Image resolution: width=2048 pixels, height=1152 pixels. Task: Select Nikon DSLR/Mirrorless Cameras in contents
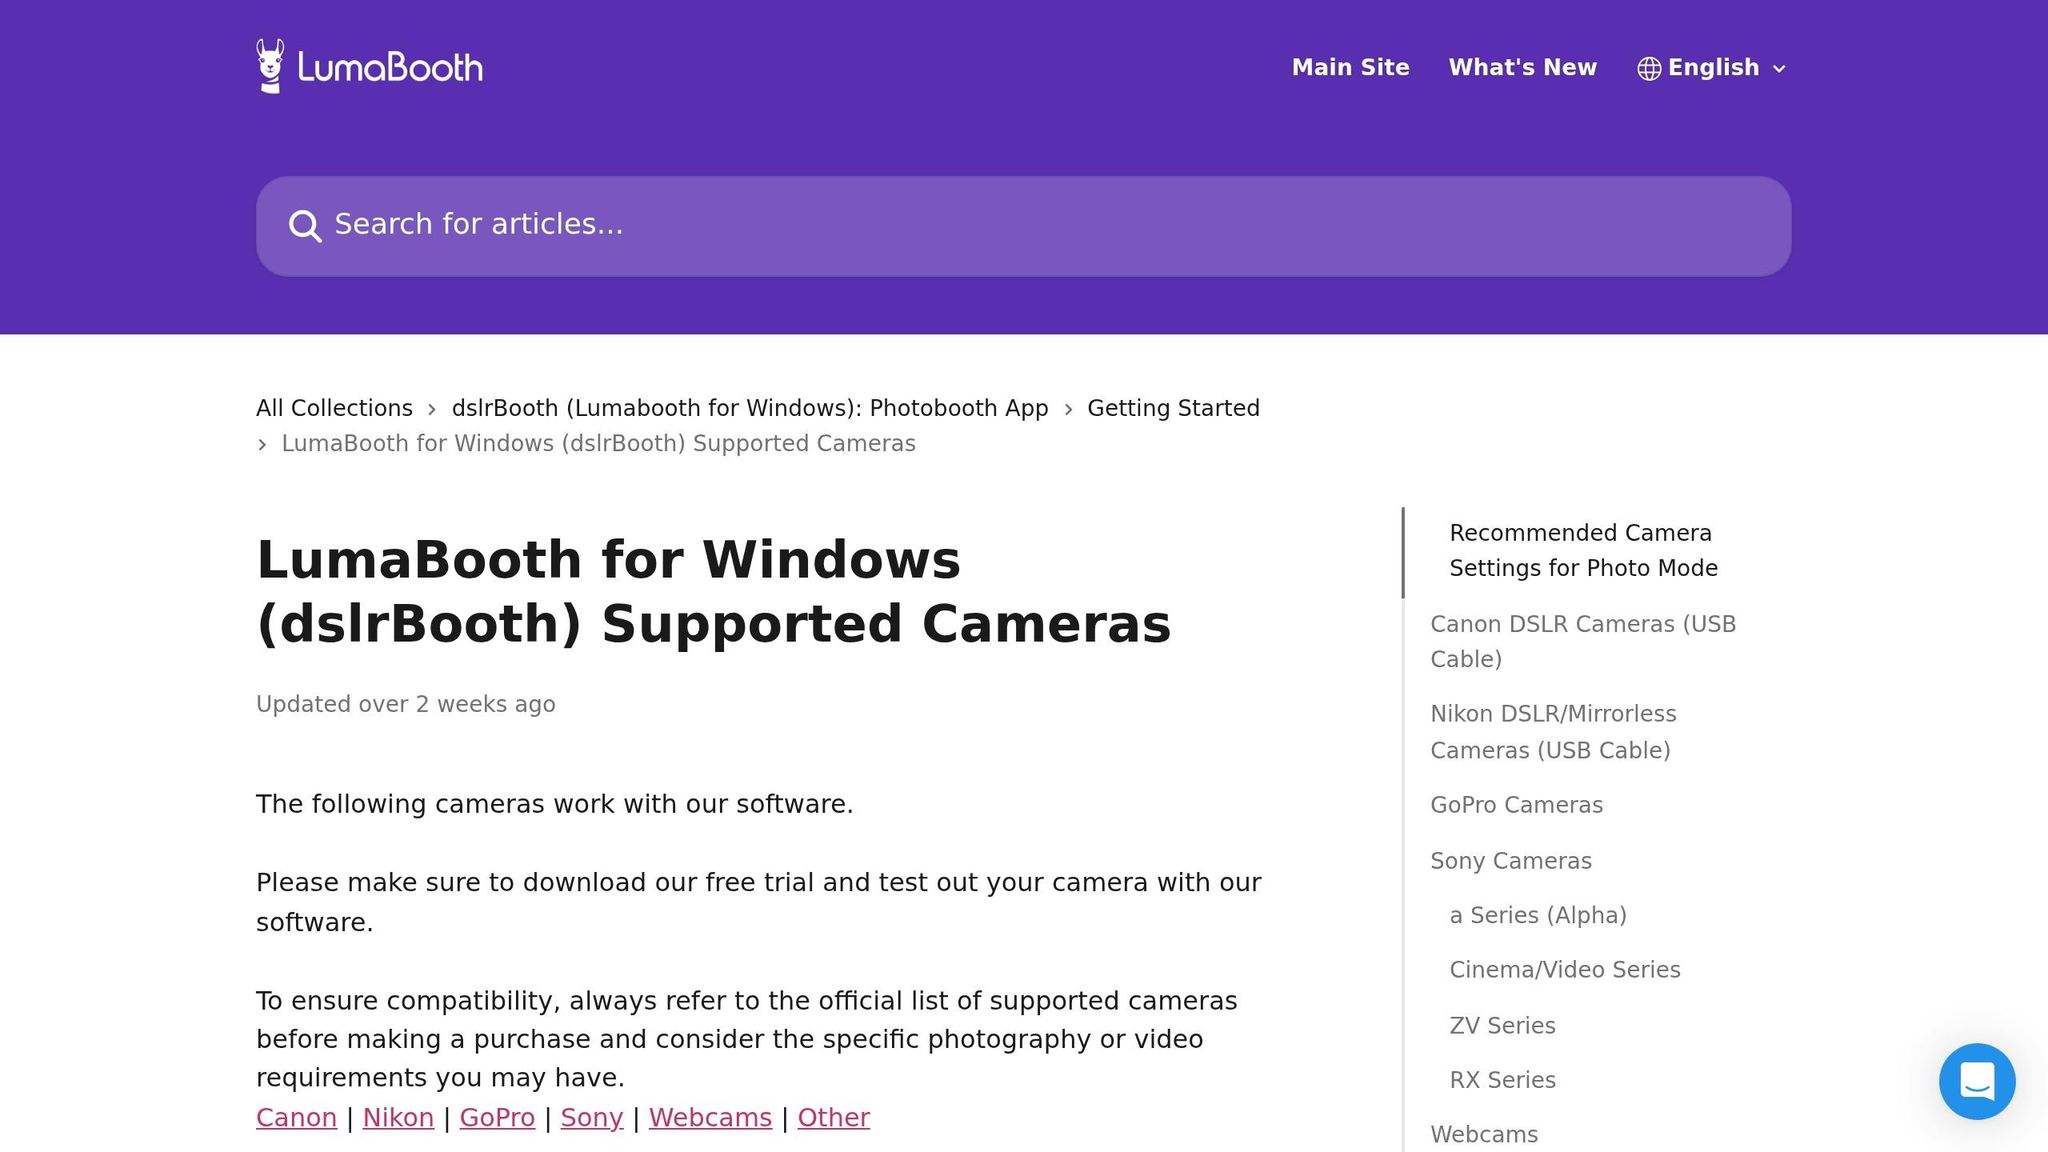coord(1553,732)
